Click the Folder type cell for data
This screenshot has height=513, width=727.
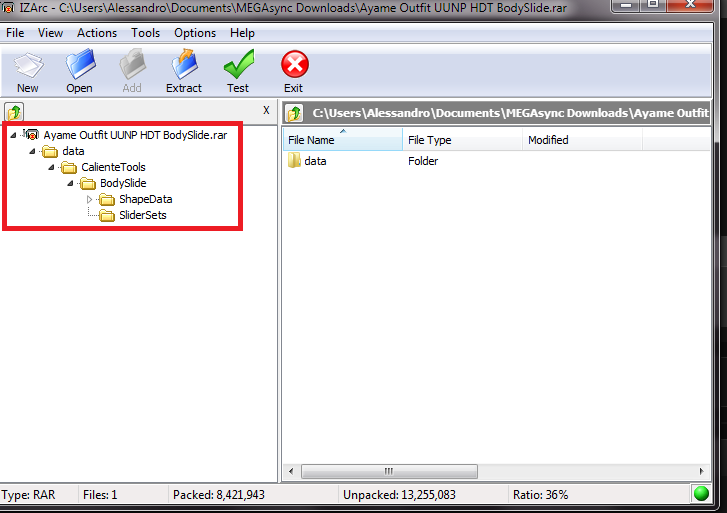pos(423,161)
